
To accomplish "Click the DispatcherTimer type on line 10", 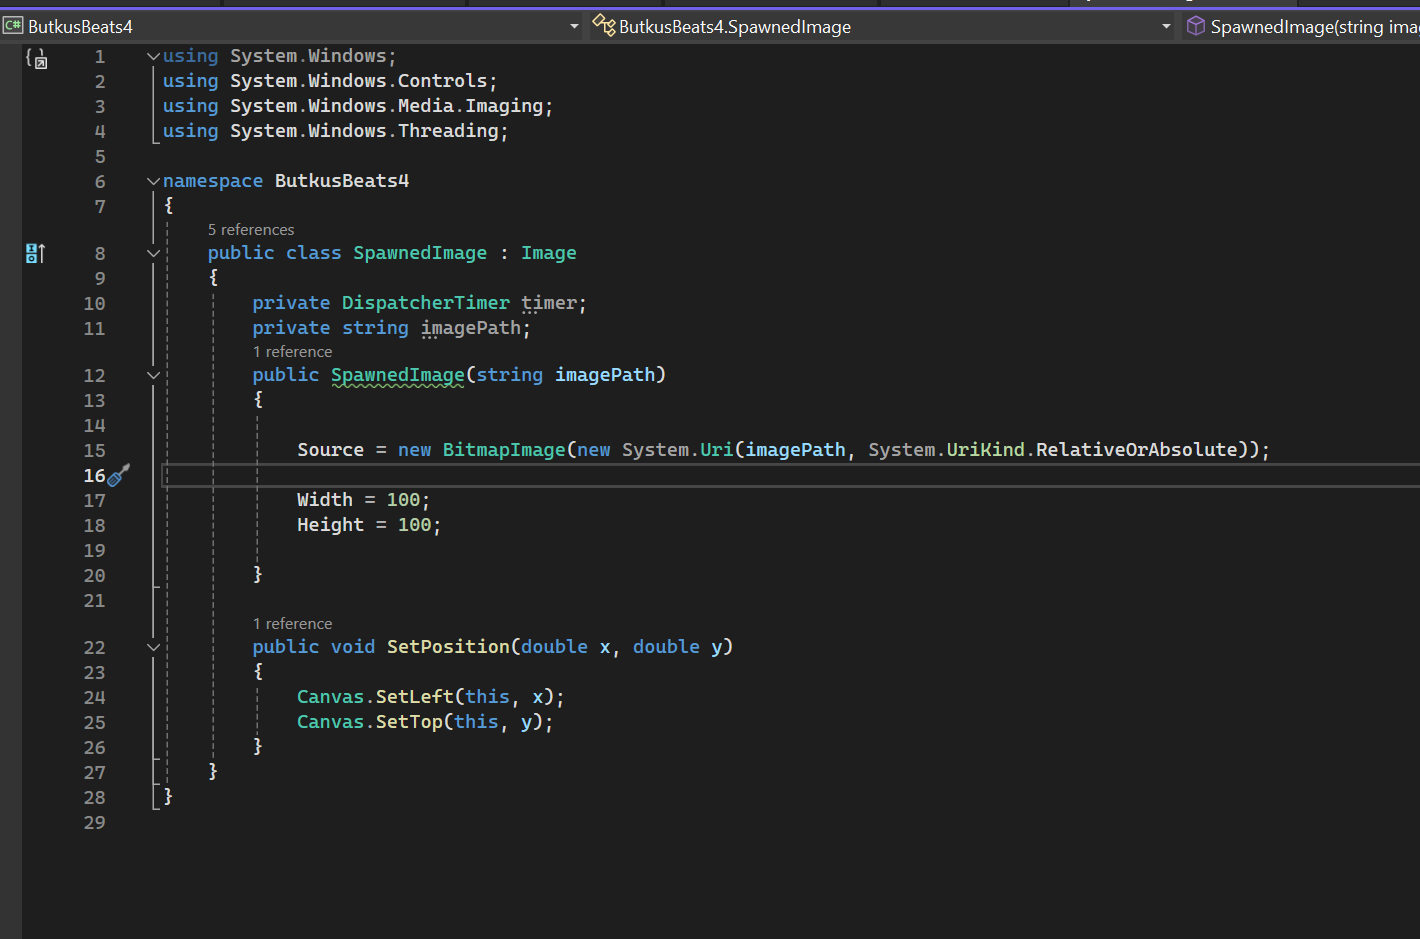I will click(x=425, y=303).
